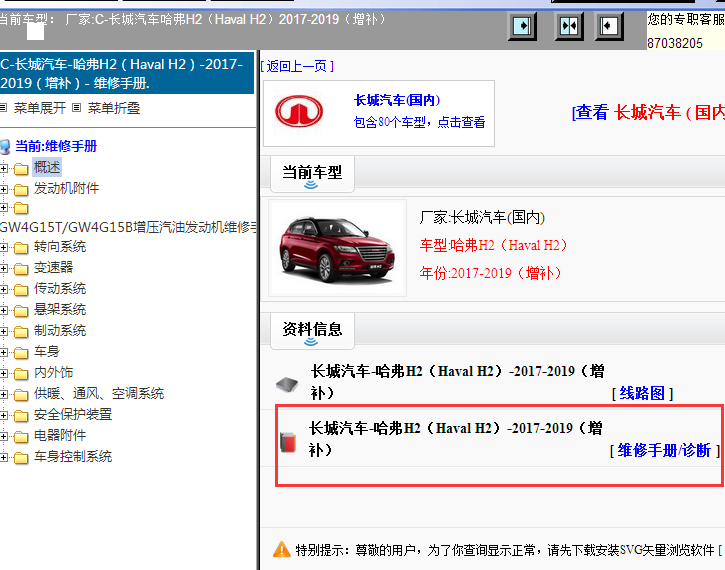Click 年份:2017-2019（增补）text
The height and width of the screenshot is (570, 725).
click(491, 273)
